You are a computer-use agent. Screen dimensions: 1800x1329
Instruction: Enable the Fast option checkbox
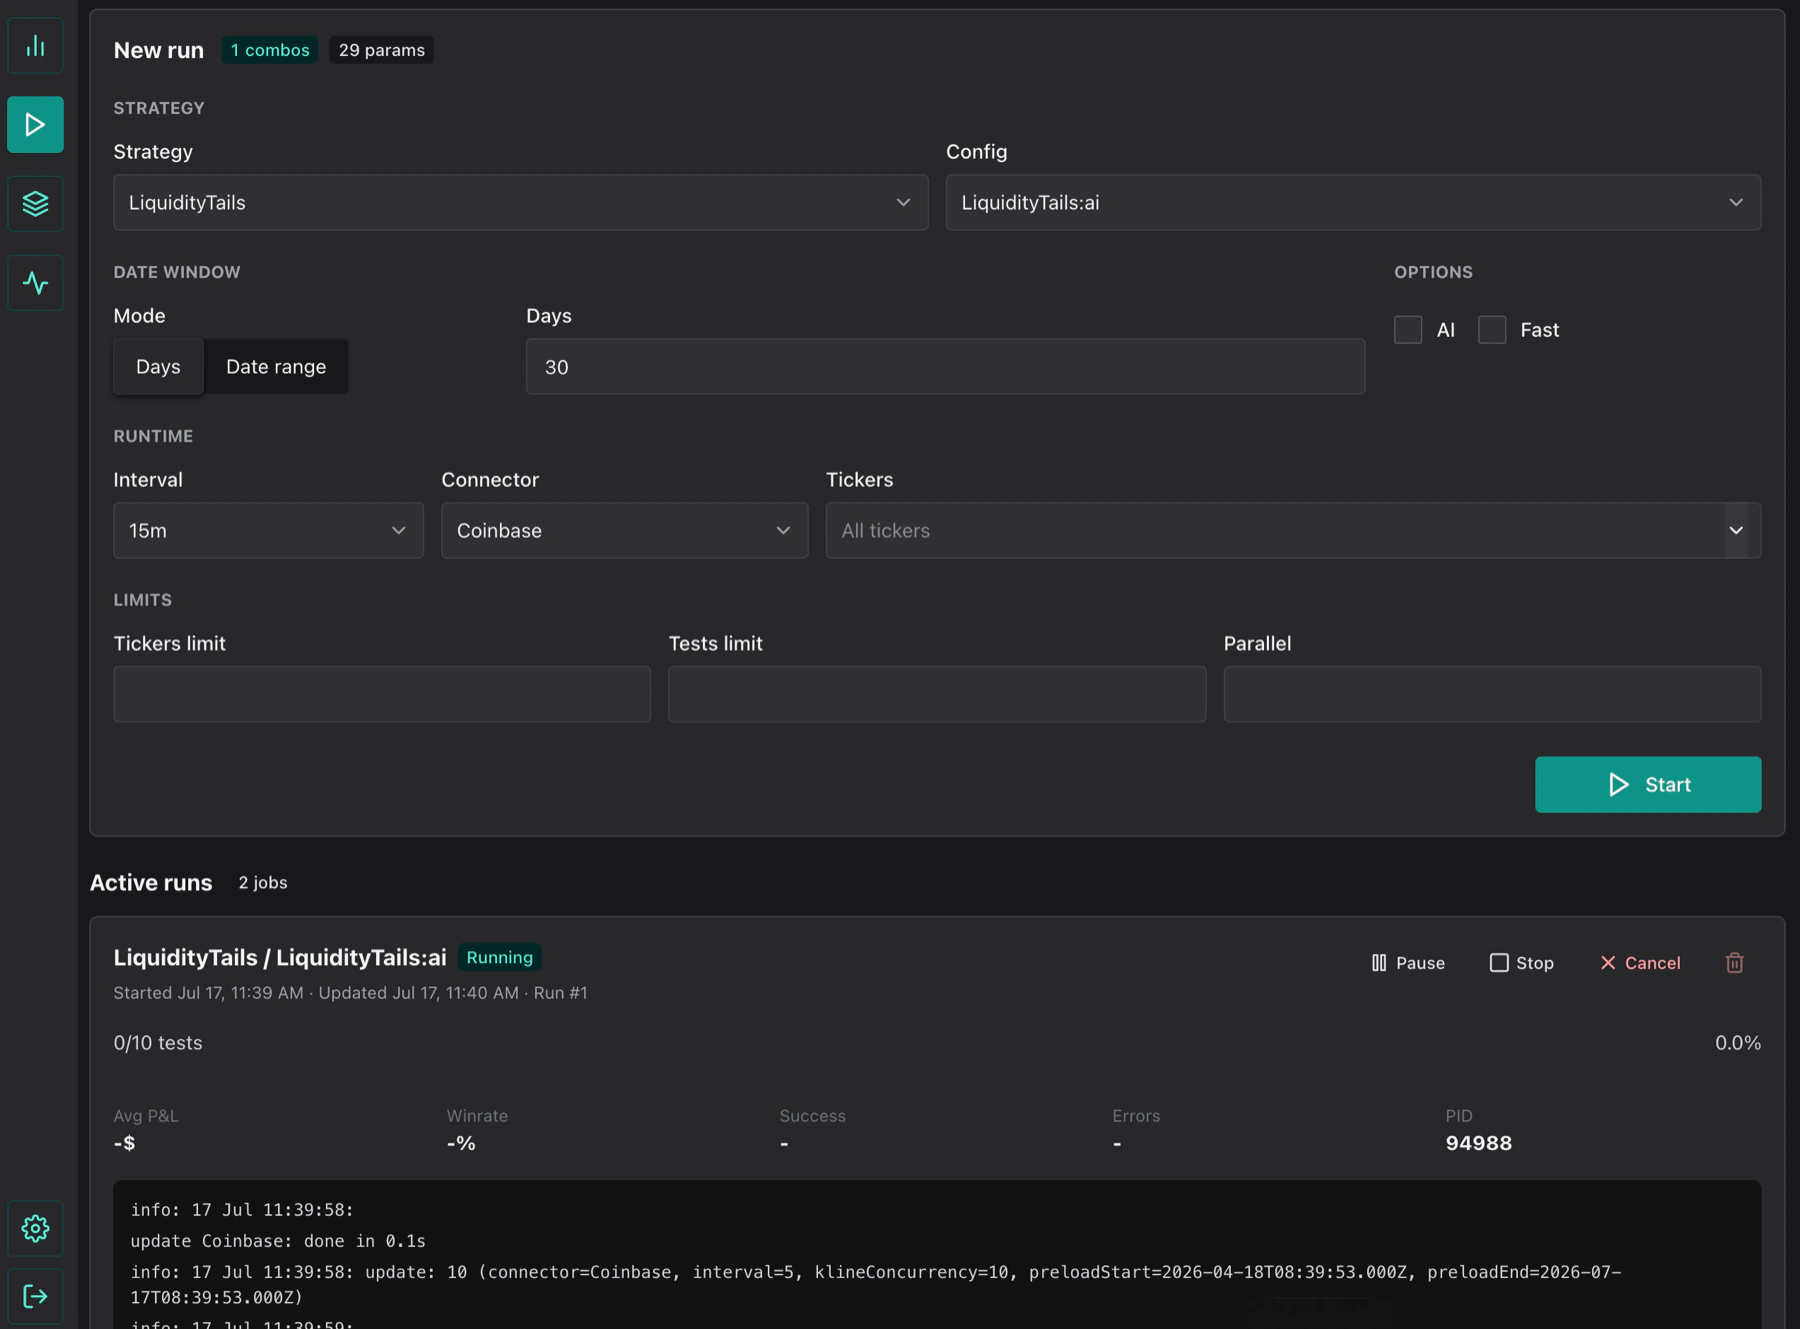tap(1492, 330)
